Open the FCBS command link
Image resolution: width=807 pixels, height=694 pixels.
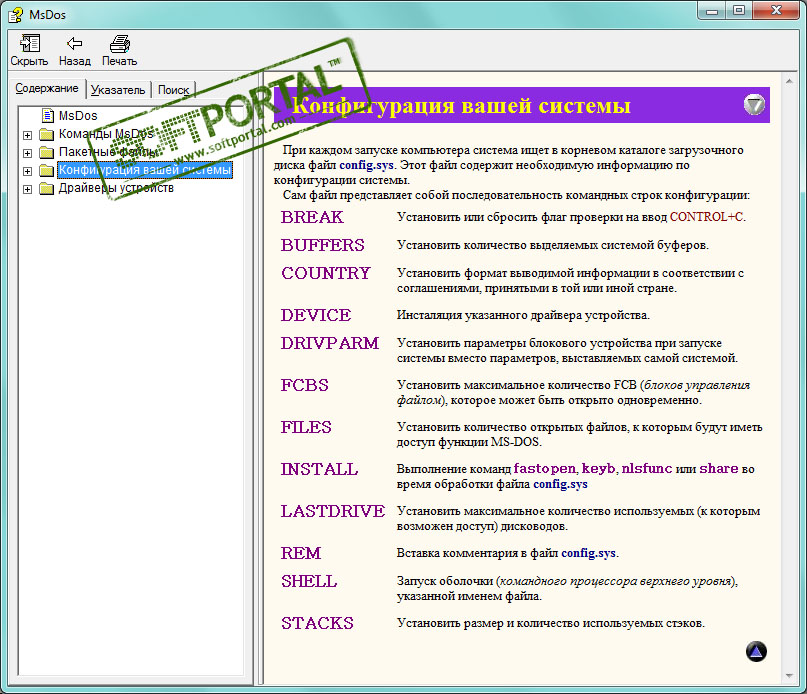tap(305, 385)
